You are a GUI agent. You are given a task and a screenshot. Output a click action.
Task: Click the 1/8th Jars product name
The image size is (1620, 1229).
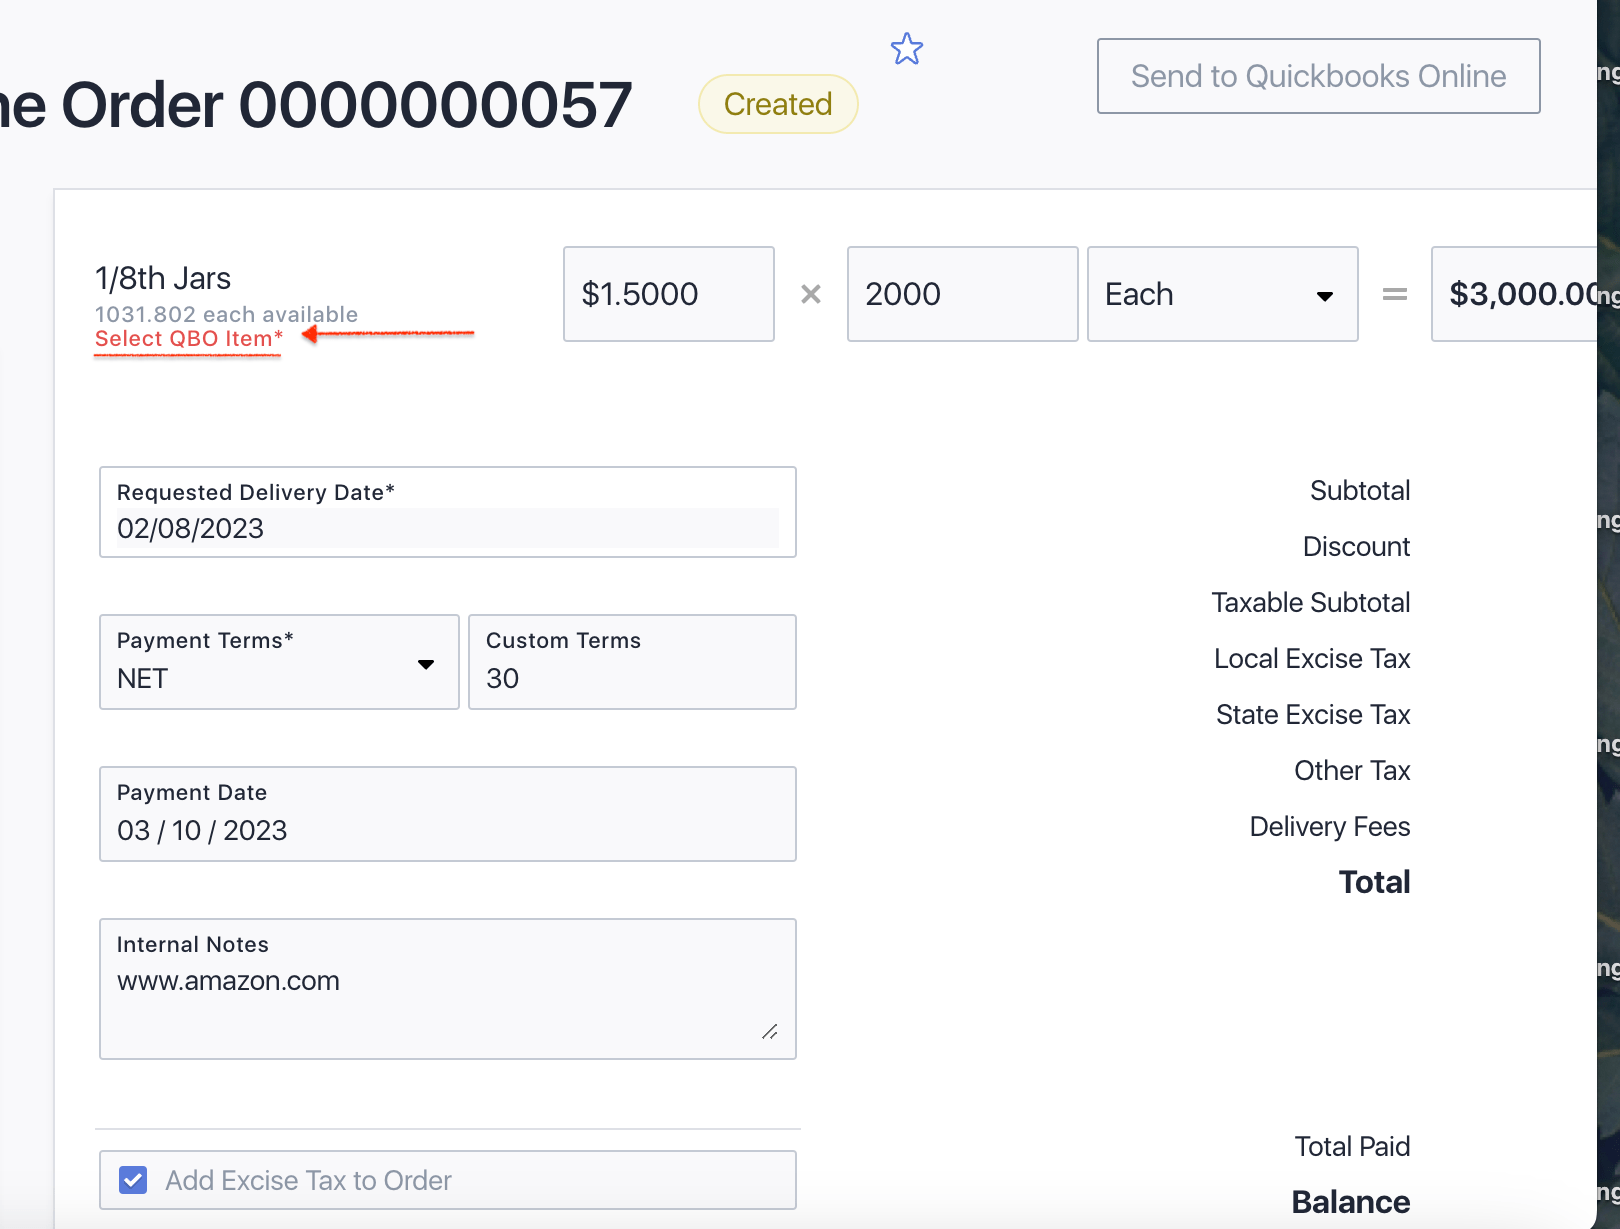tap(162, 278)
